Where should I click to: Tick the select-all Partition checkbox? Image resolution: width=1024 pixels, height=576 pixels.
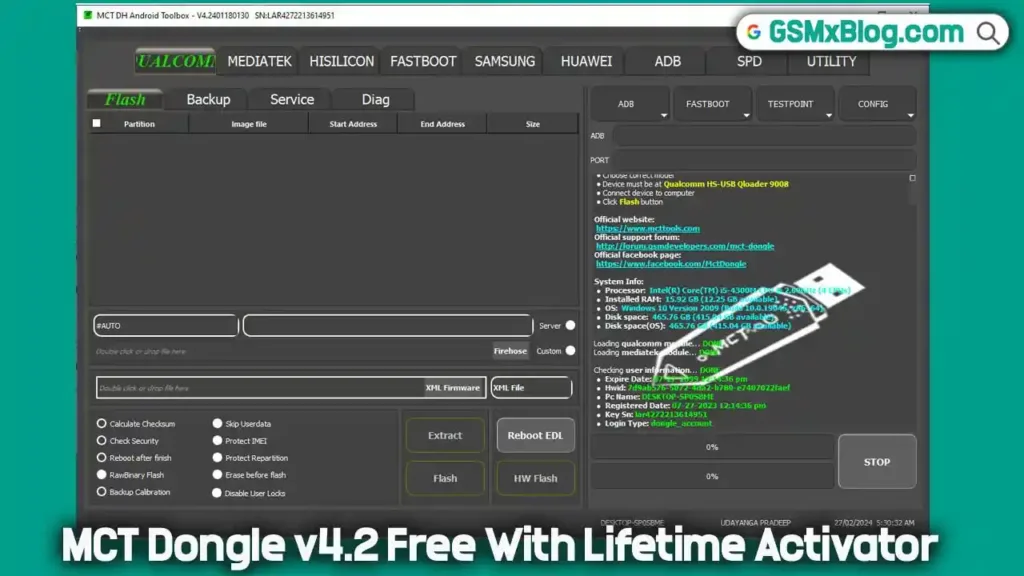tap(97, 123)
